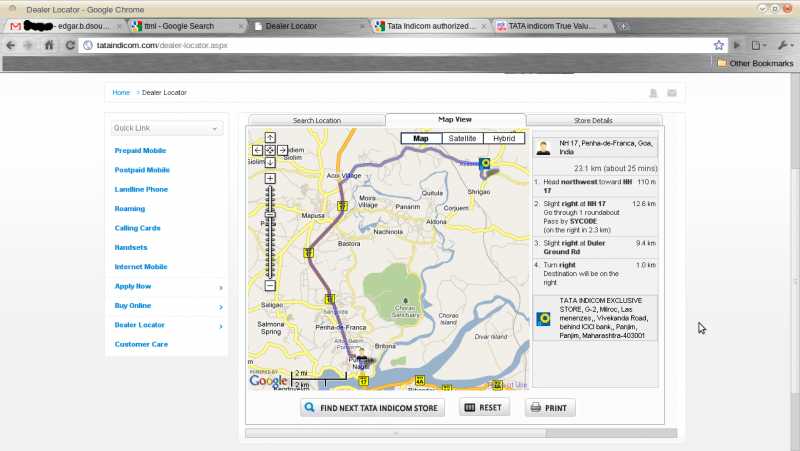800x451 pixels.
Task: Expand the Buy Online sidebar arrow
Action: [221, 307]
